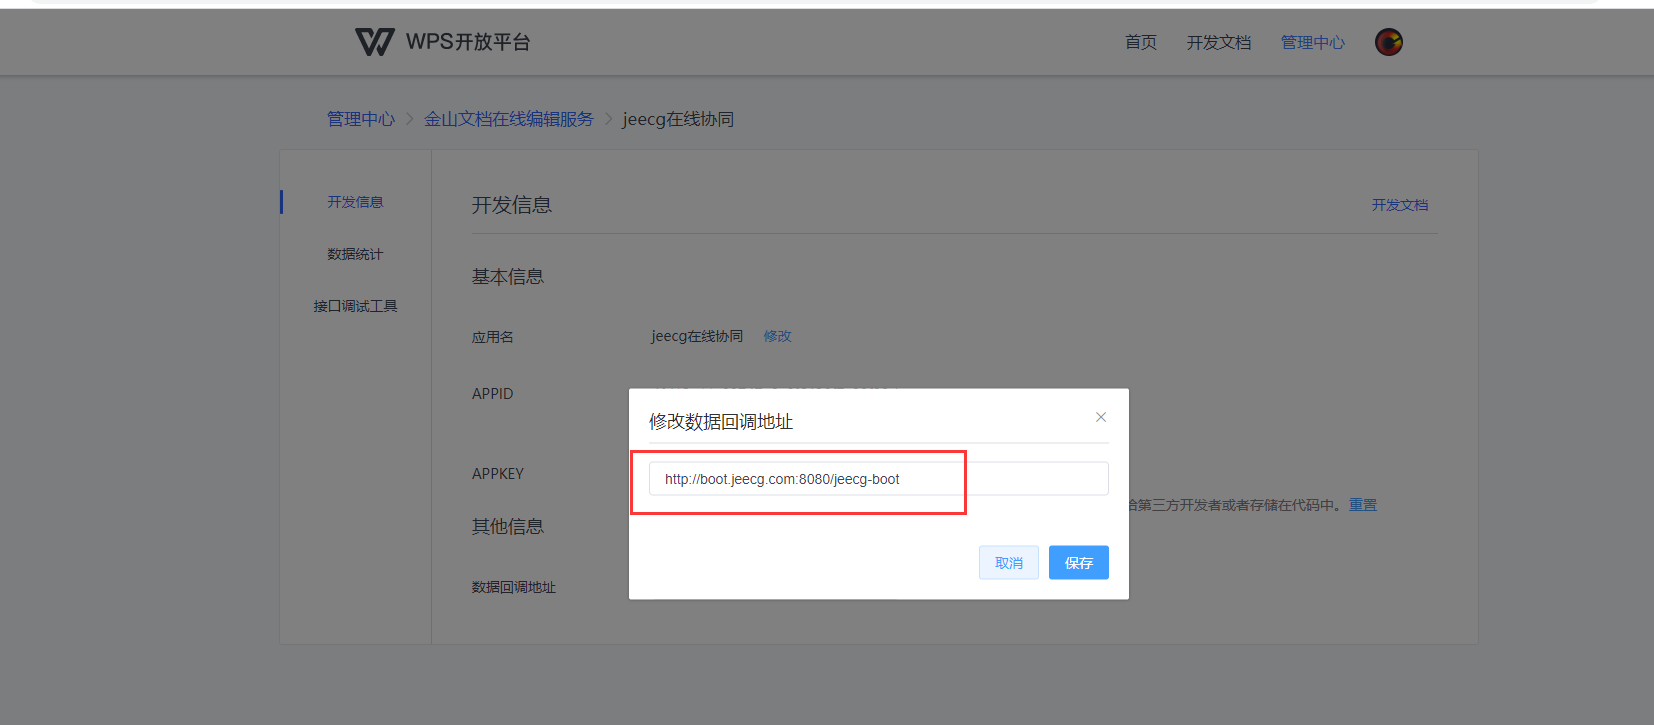Click the APPKEY label
Screen dimensions: 1654x725
[x=498, y=474]
